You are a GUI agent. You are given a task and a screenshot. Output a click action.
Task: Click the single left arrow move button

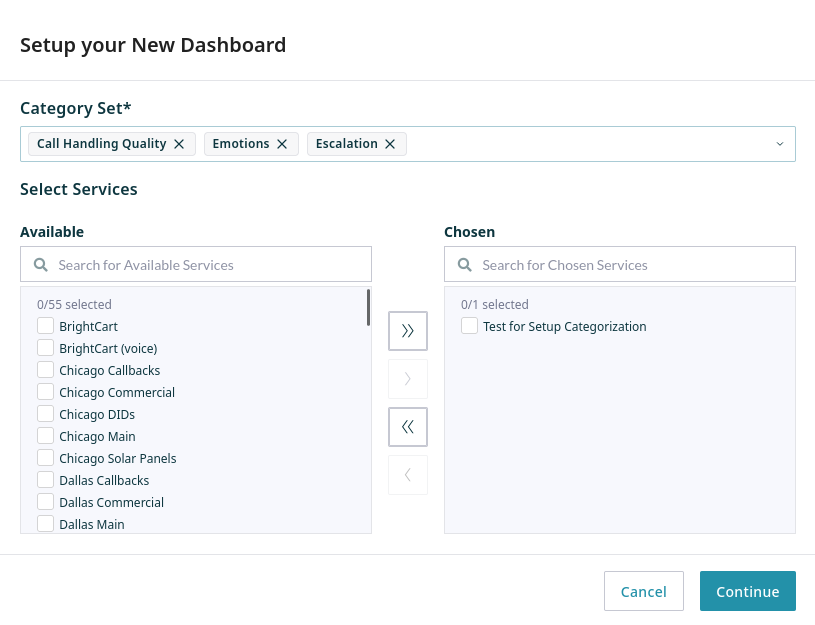407,475
